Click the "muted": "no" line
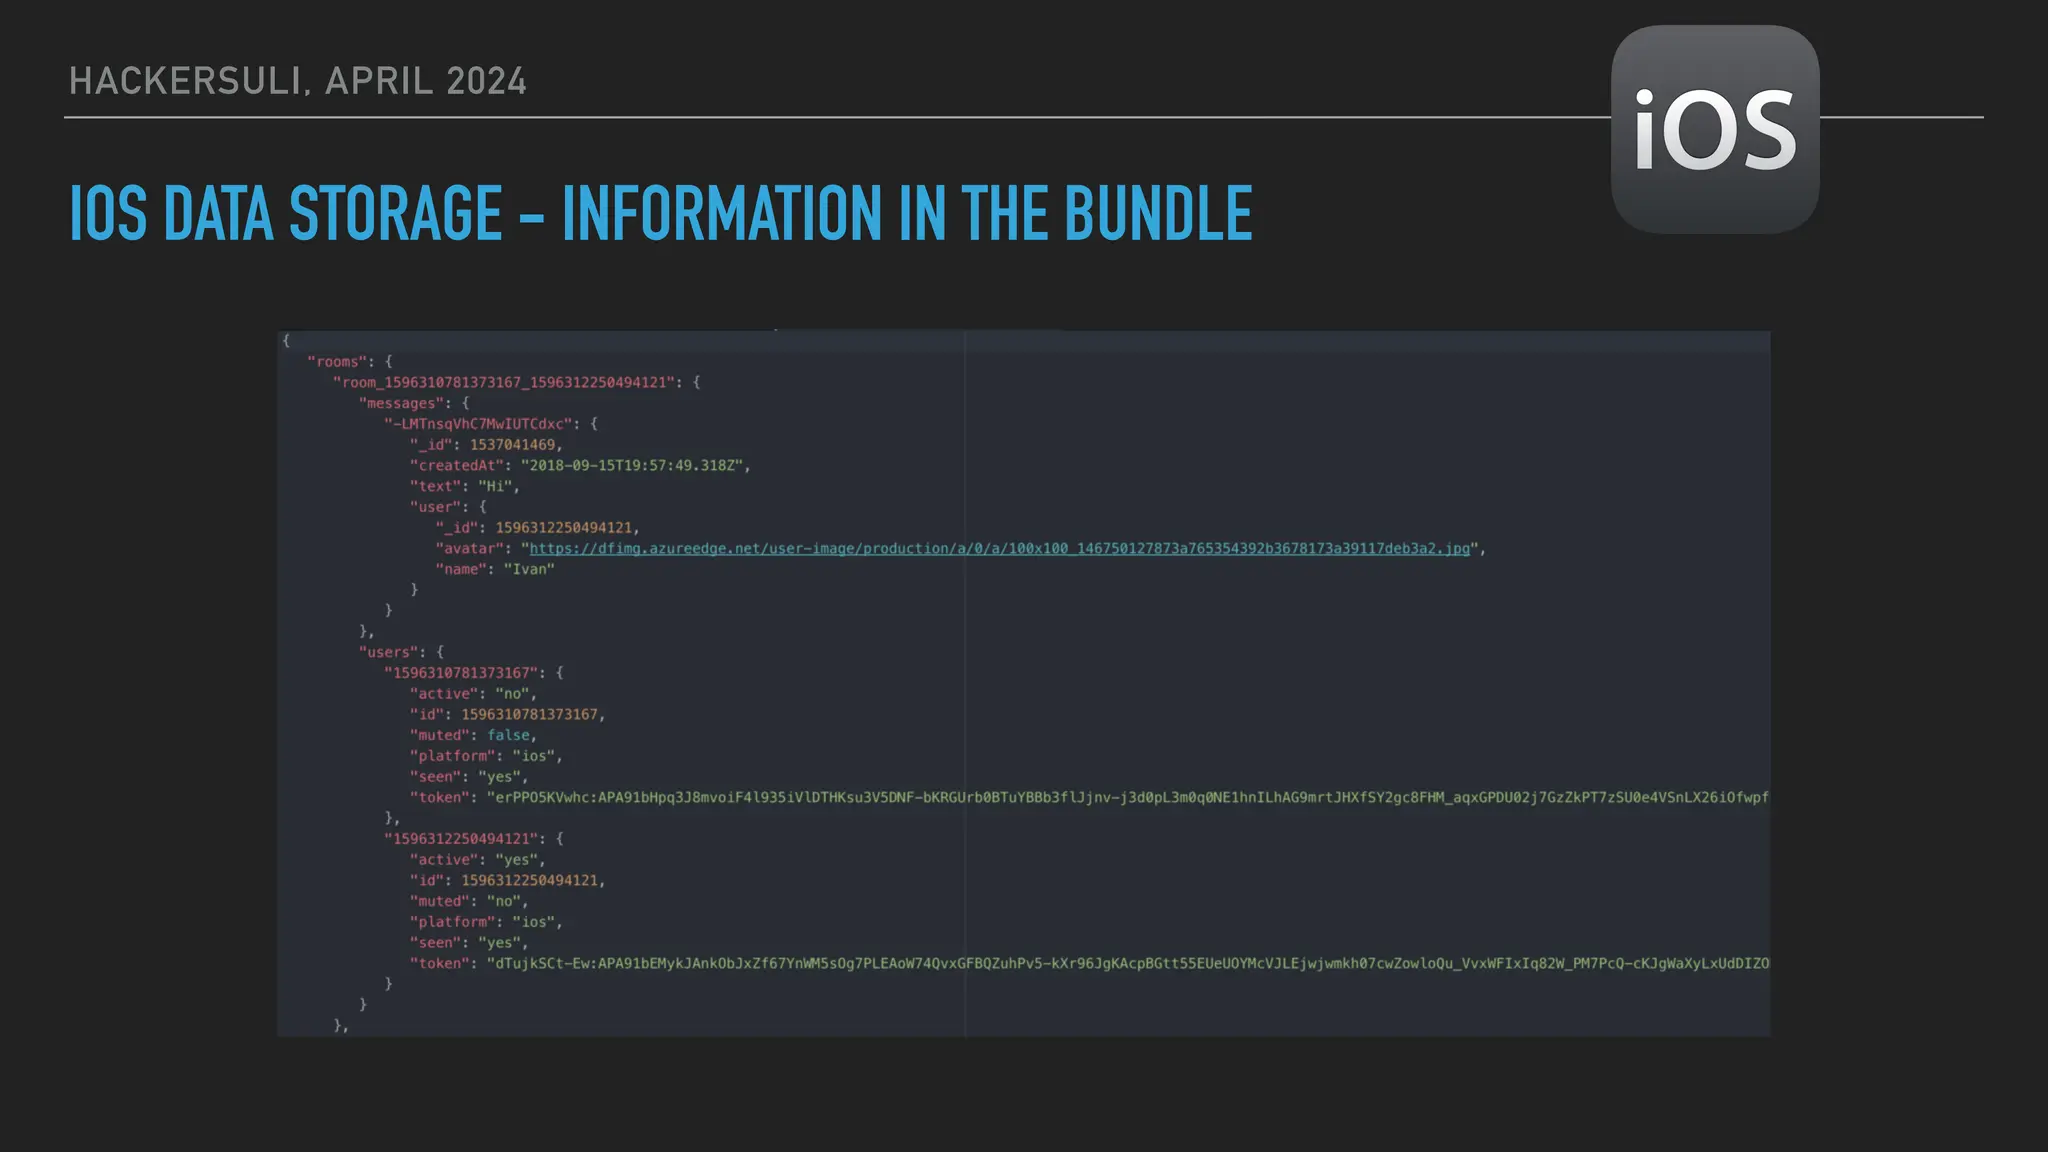The image size is (2048, 1152). click(x=468, y=901)
